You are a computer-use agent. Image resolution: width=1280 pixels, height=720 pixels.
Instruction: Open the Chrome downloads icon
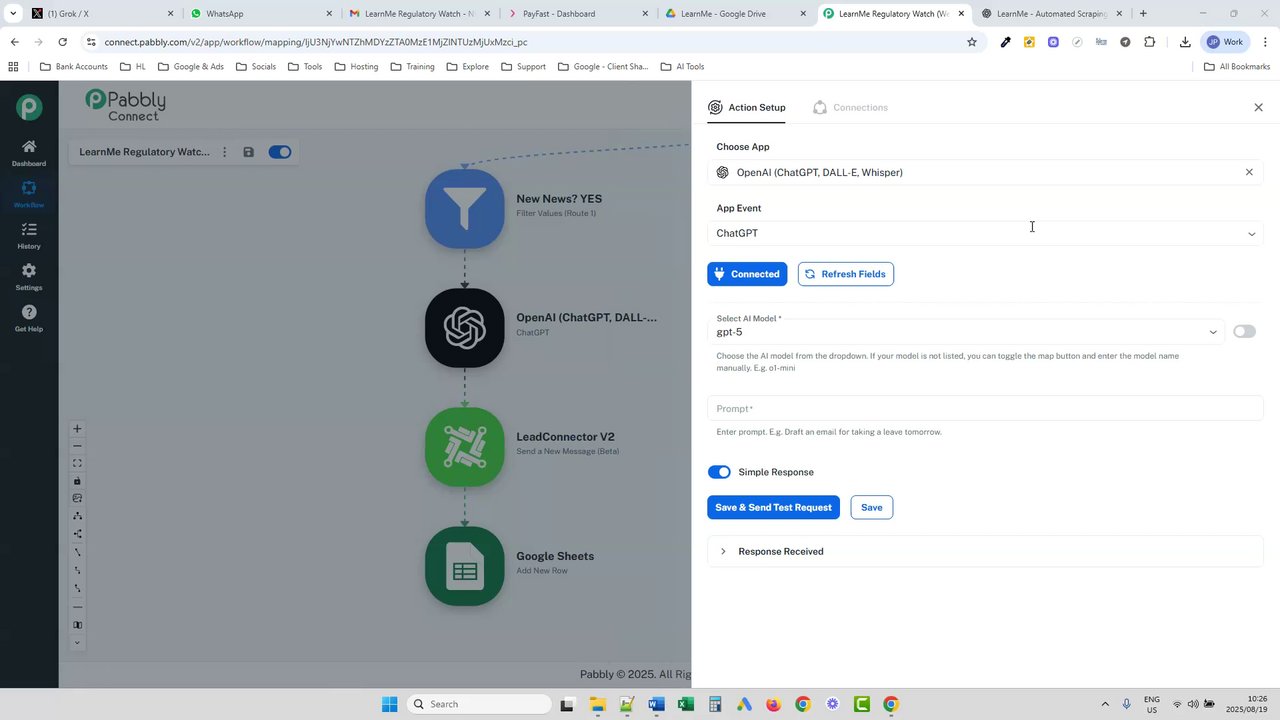click(x=1185, y=42)
